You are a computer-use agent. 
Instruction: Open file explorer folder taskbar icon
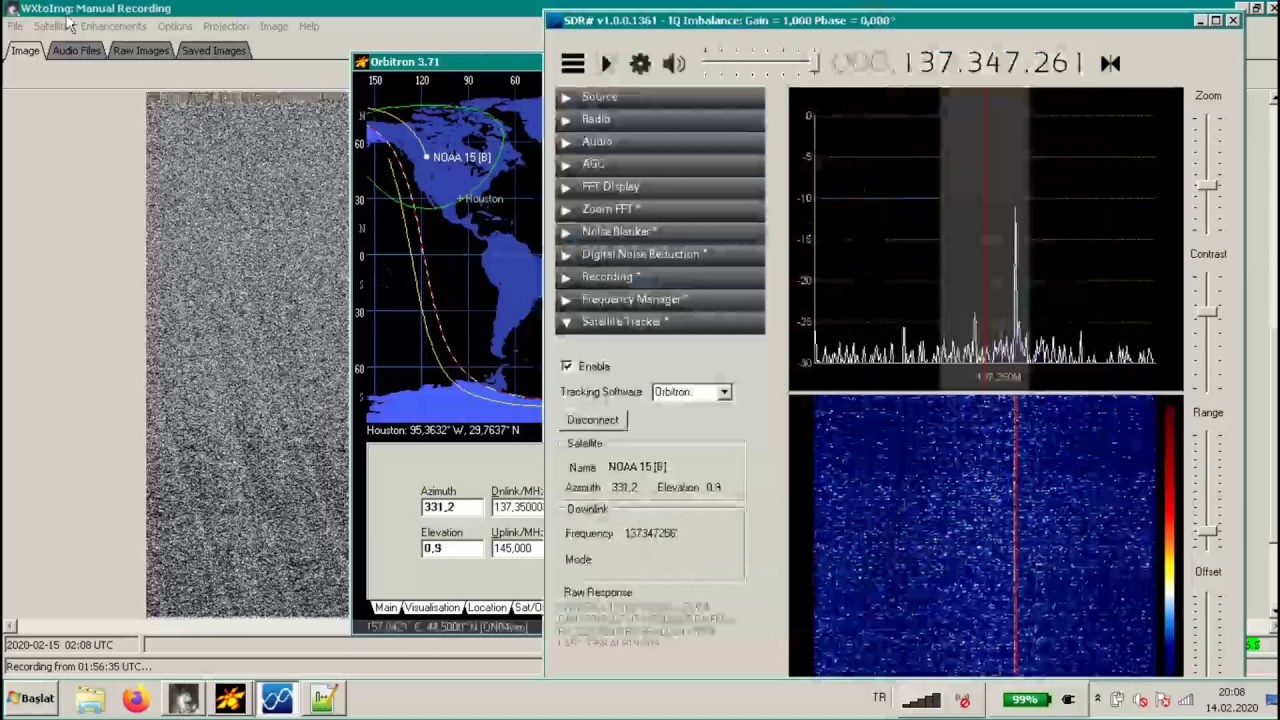90,698
